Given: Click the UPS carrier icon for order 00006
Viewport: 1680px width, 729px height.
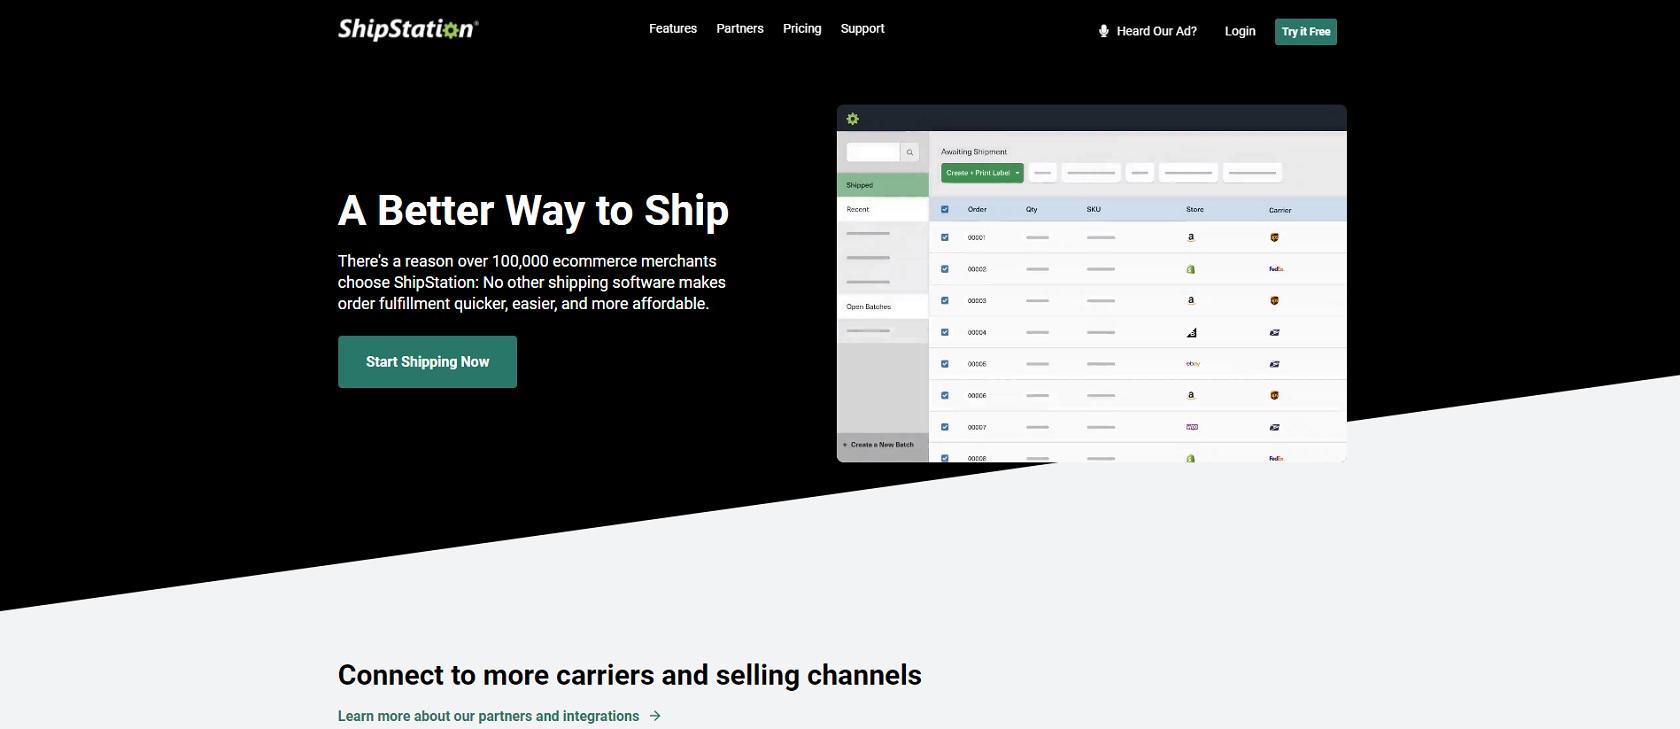Looking at the screenshot, I should coord(1275,396).
